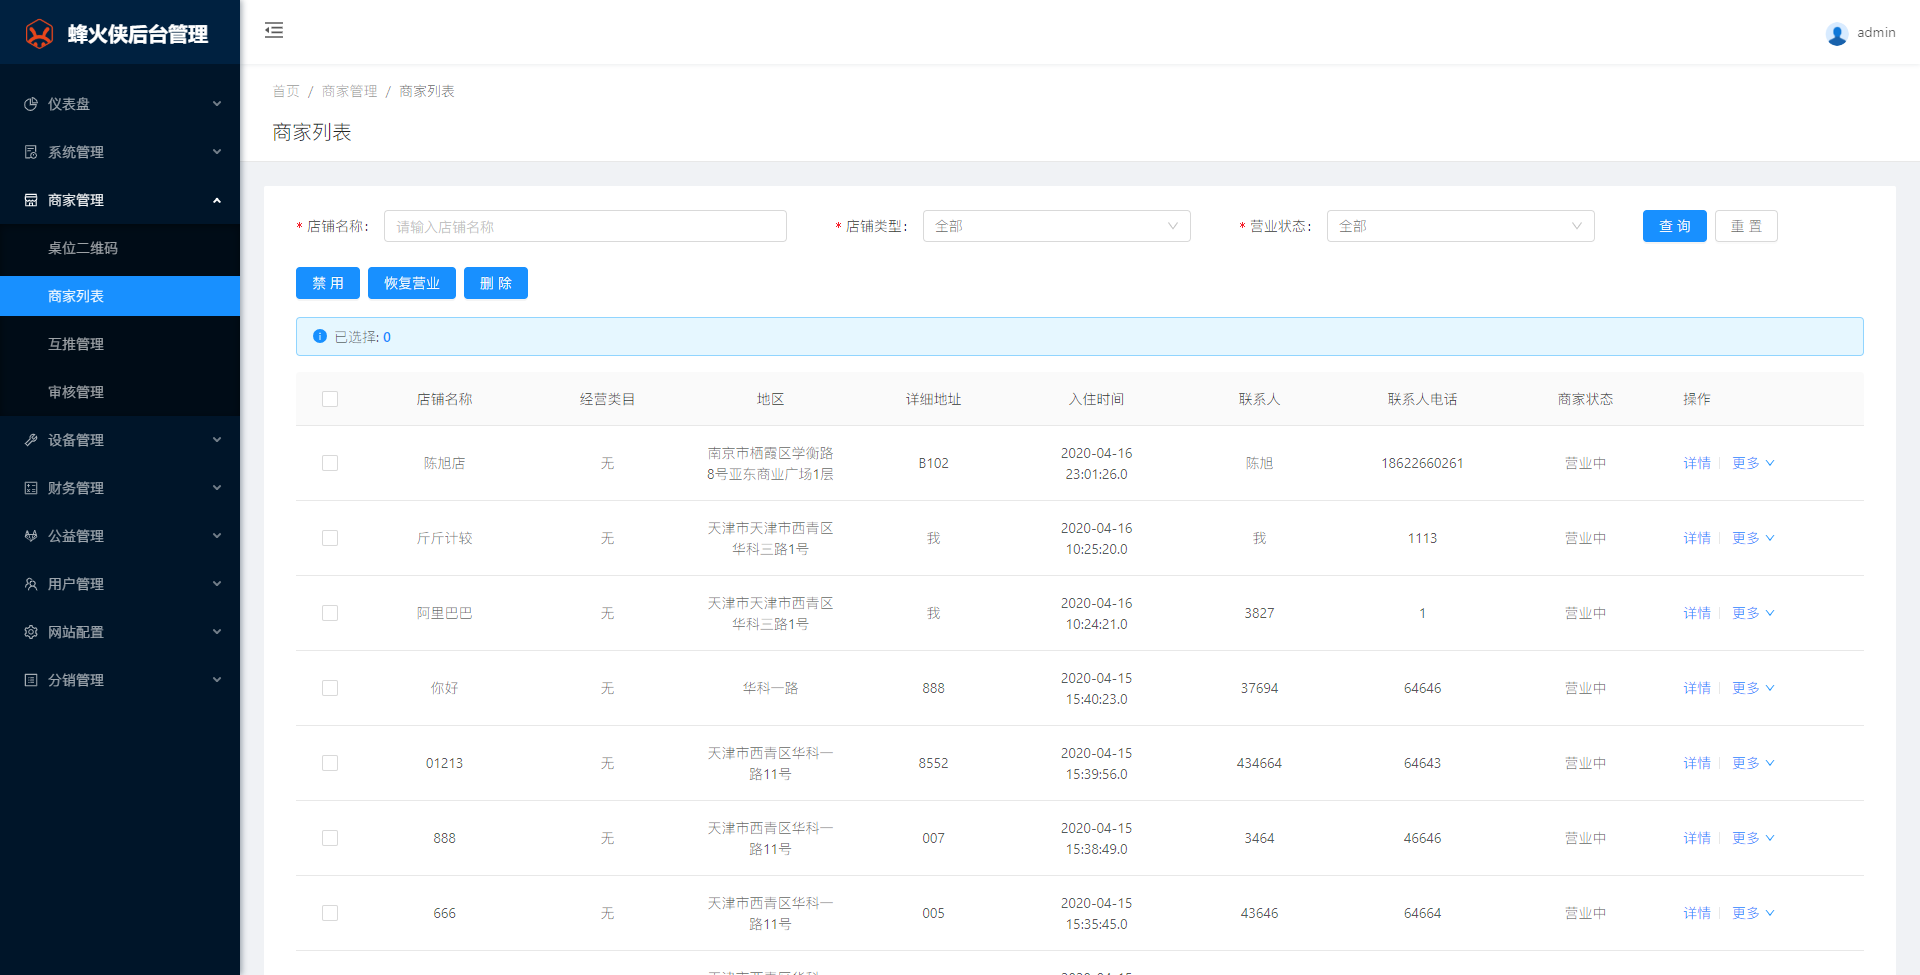Check the row for shop 888
The width and height of the screenshot is (1920, 975).
coord(330,838)
